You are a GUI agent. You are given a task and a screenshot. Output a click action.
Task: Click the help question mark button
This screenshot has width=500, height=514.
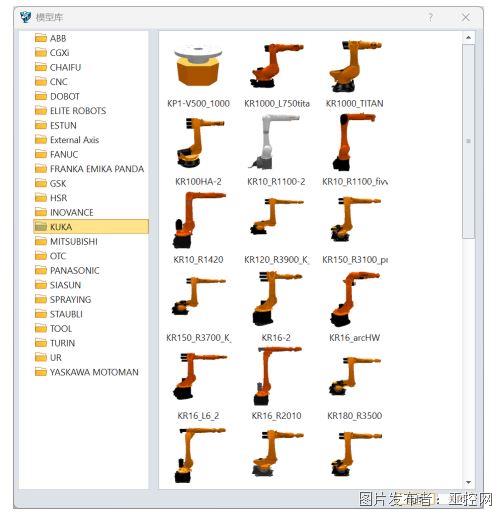[430, 17]
